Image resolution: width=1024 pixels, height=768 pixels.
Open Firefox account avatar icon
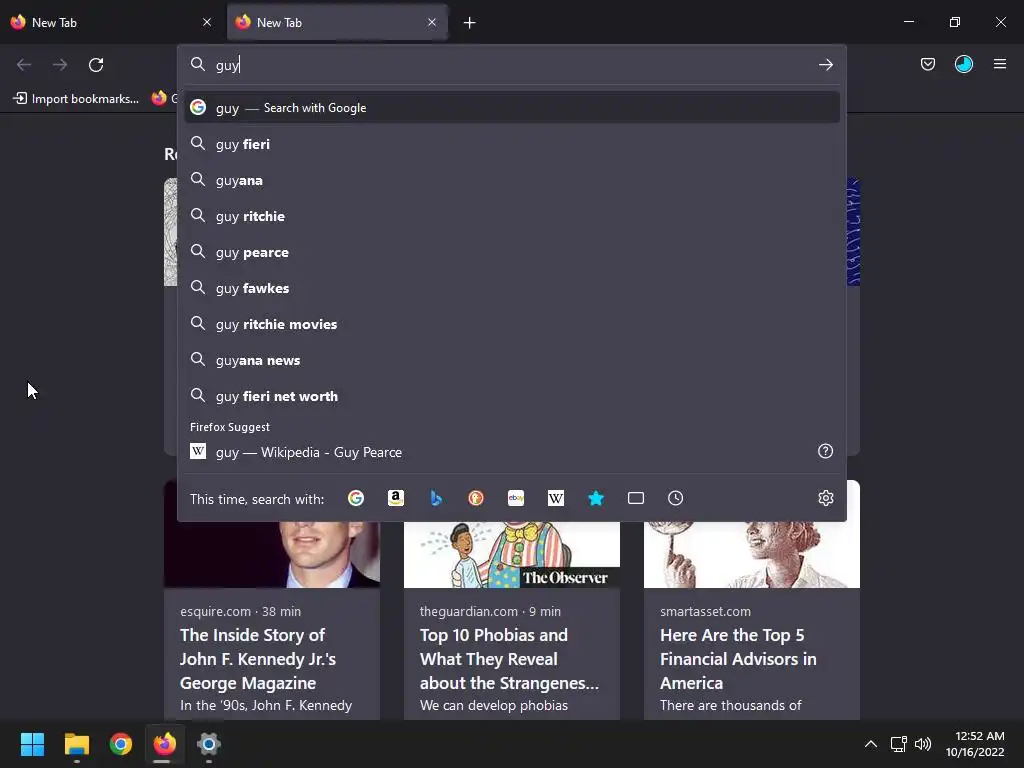(x=963, y=64)
